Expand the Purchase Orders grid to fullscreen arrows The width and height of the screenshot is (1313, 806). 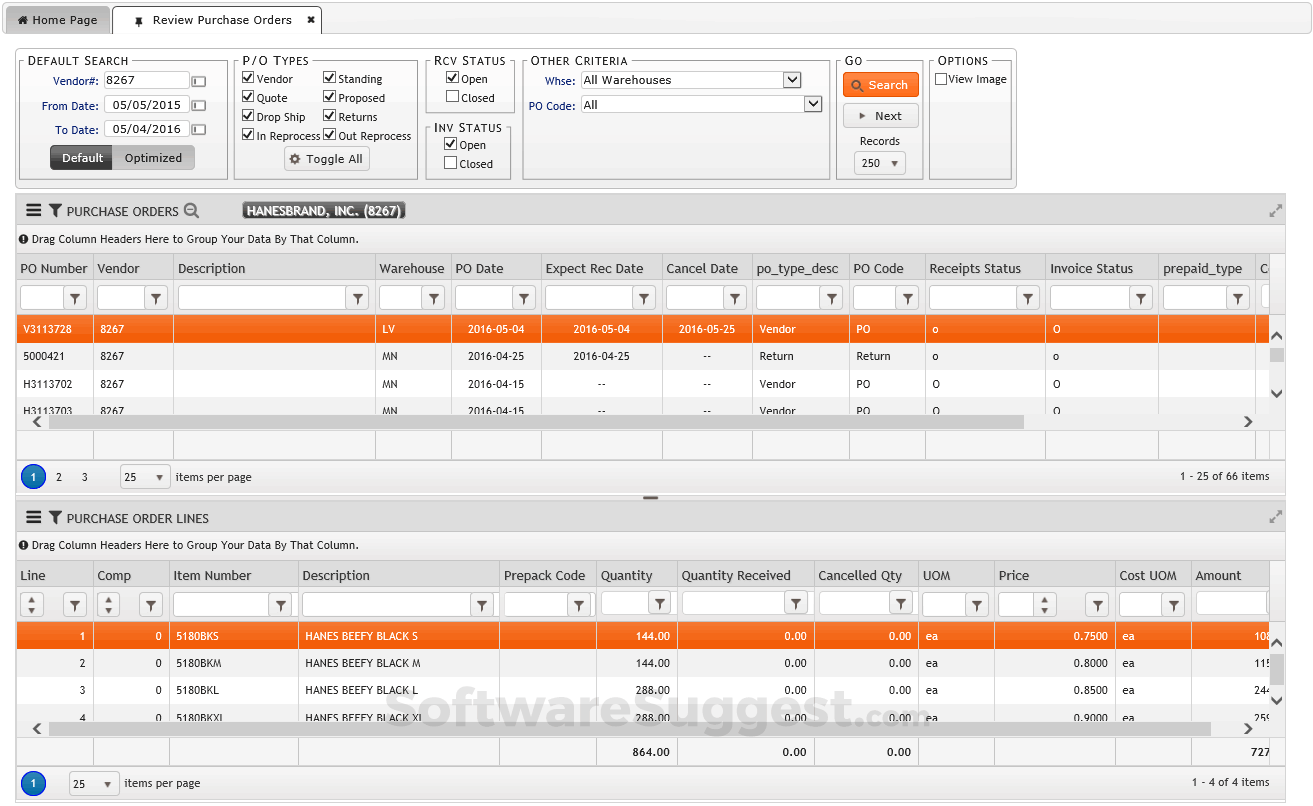pos(1275,210)
